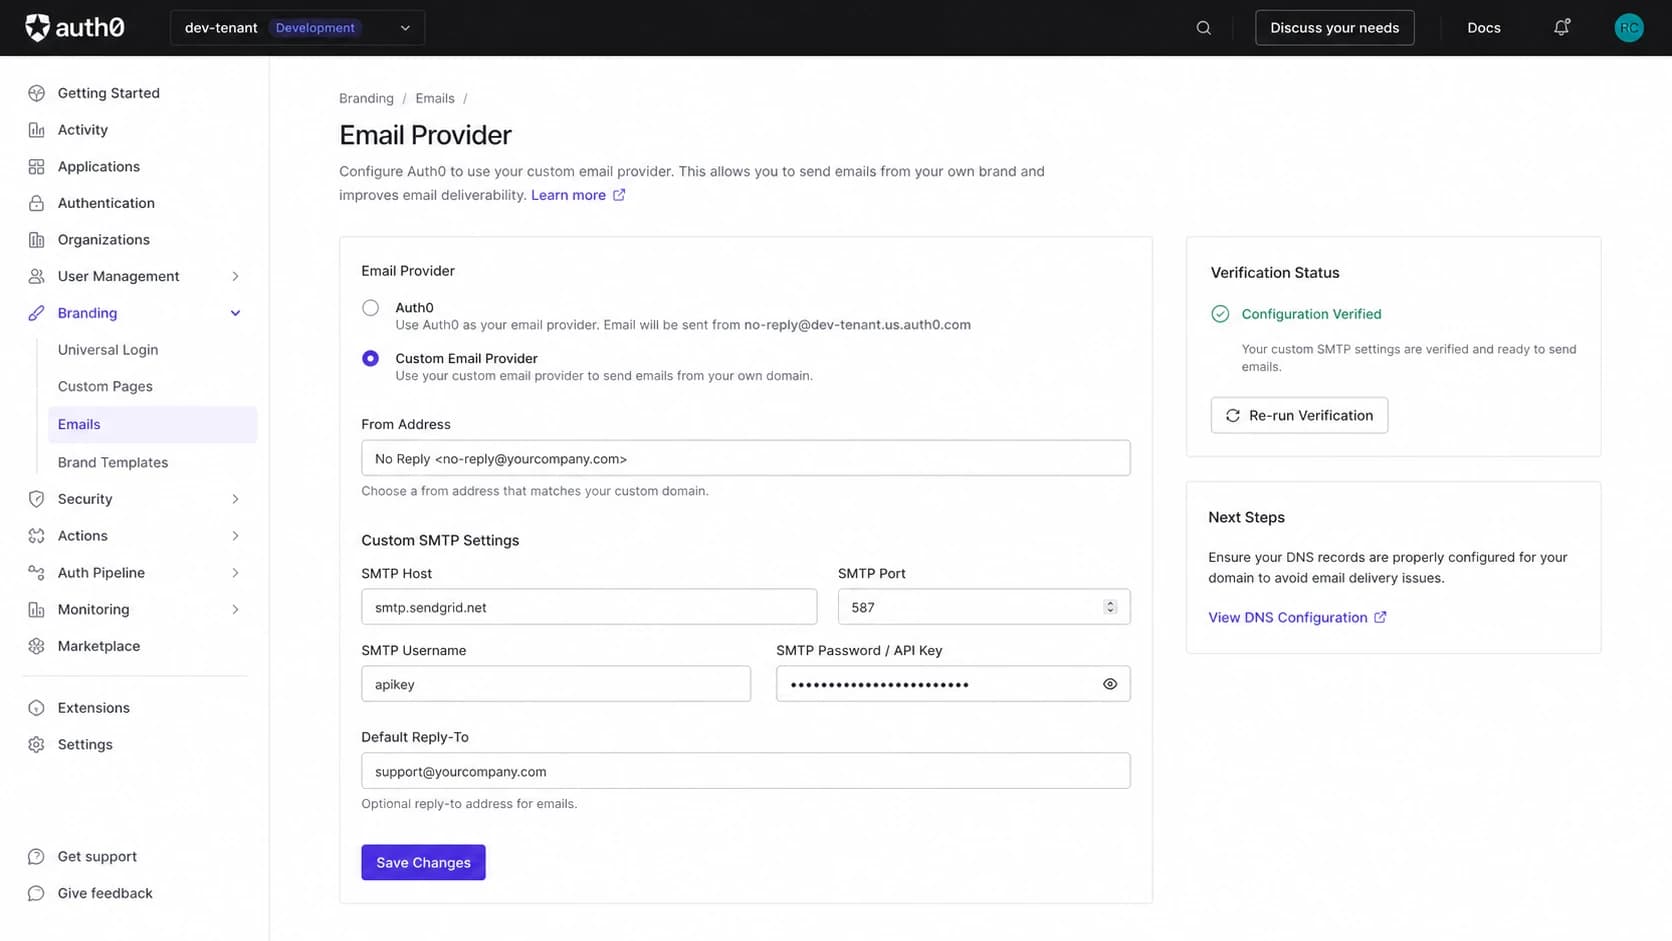Screen dimensions: 1672x941
Task: Click the refresh icon in Re-run Verification
Action: (1233, 416)
